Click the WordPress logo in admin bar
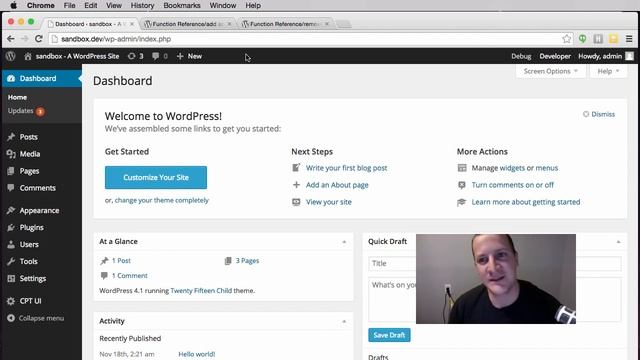Image resolution: width=640 pixels, height=360 pixels. coord(11,56)
